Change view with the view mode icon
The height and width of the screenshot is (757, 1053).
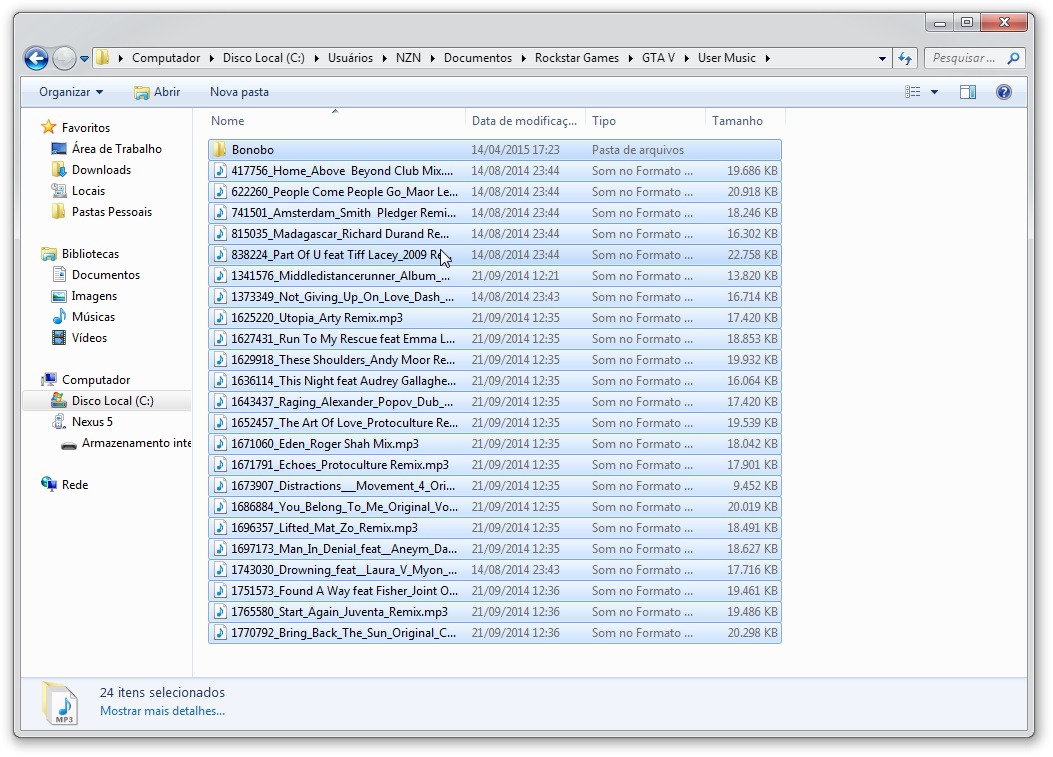tap(912, 92)
